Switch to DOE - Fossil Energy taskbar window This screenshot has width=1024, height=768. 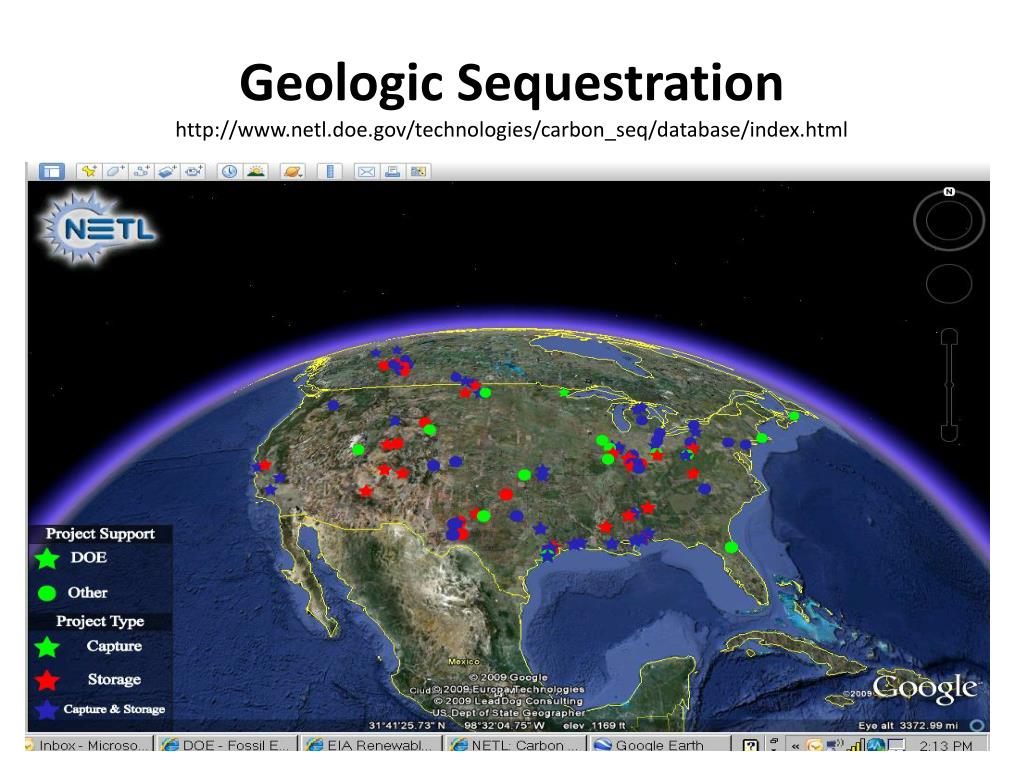tap(225, 744)
